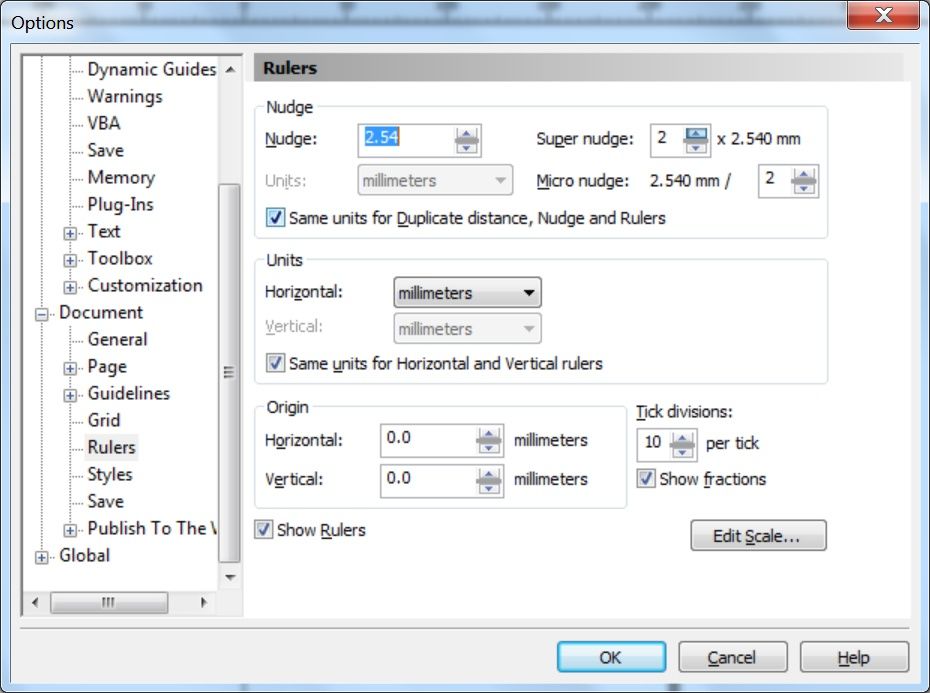The image size is (930, 693).
Task: Expand the Guidelines tree node
Action: pos(70,395)
